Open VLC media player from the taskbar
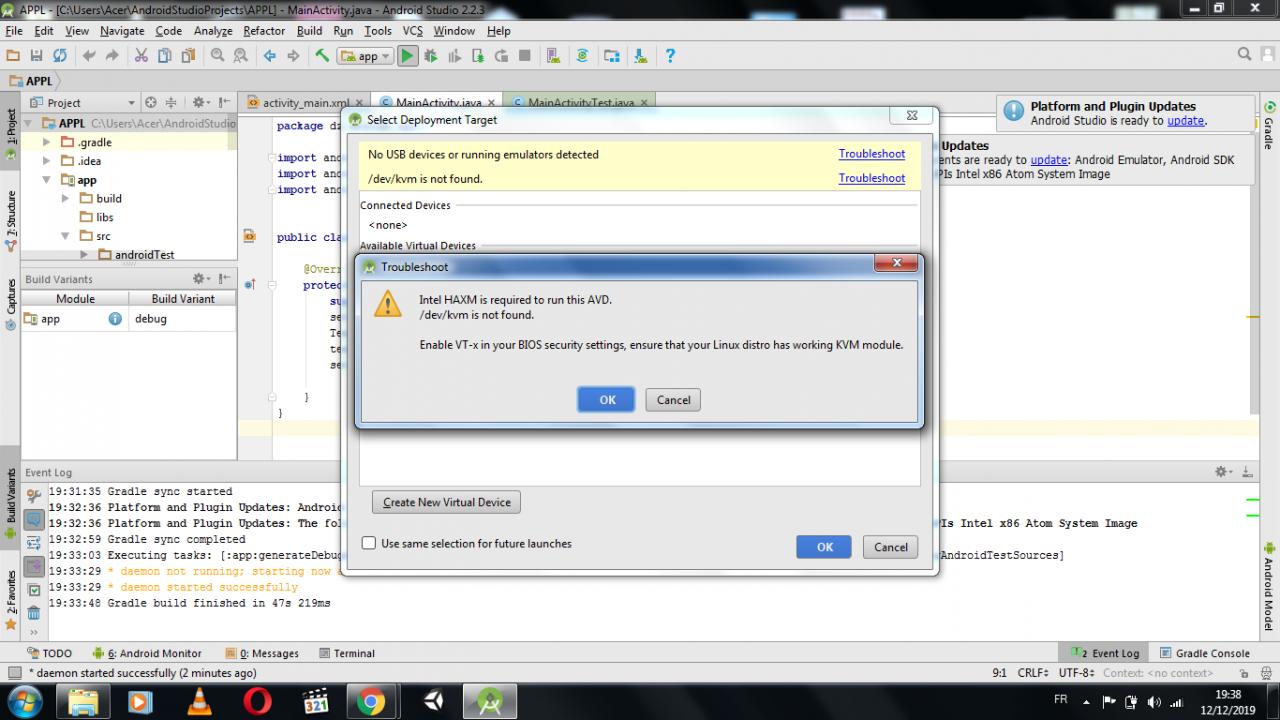Viewport: 1280px width, 720px height. point(200,702)
